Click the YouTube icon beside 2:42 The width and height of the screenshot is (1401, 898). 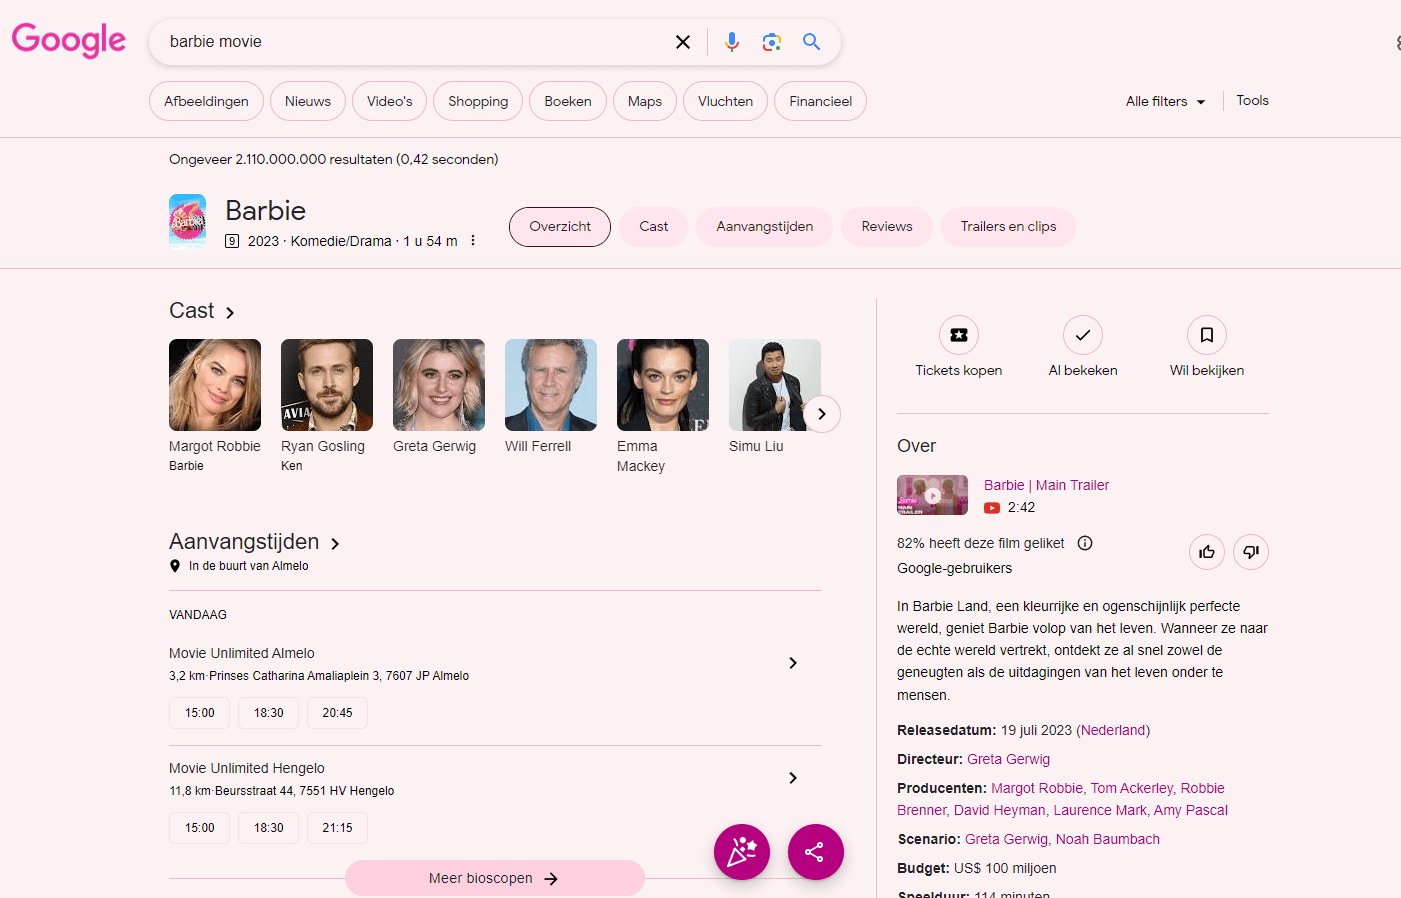(x=992, y=508)
